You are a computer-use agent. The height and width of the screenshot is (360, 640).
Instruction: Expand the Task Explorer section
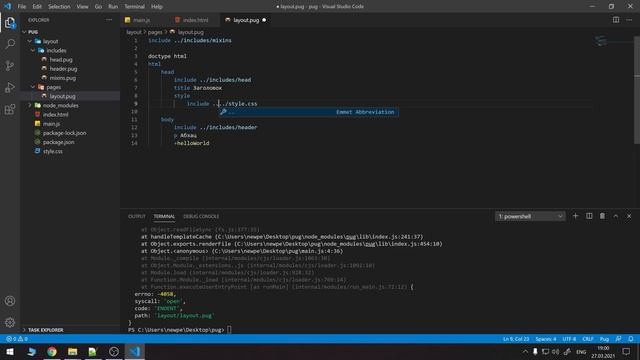(45, 329)
